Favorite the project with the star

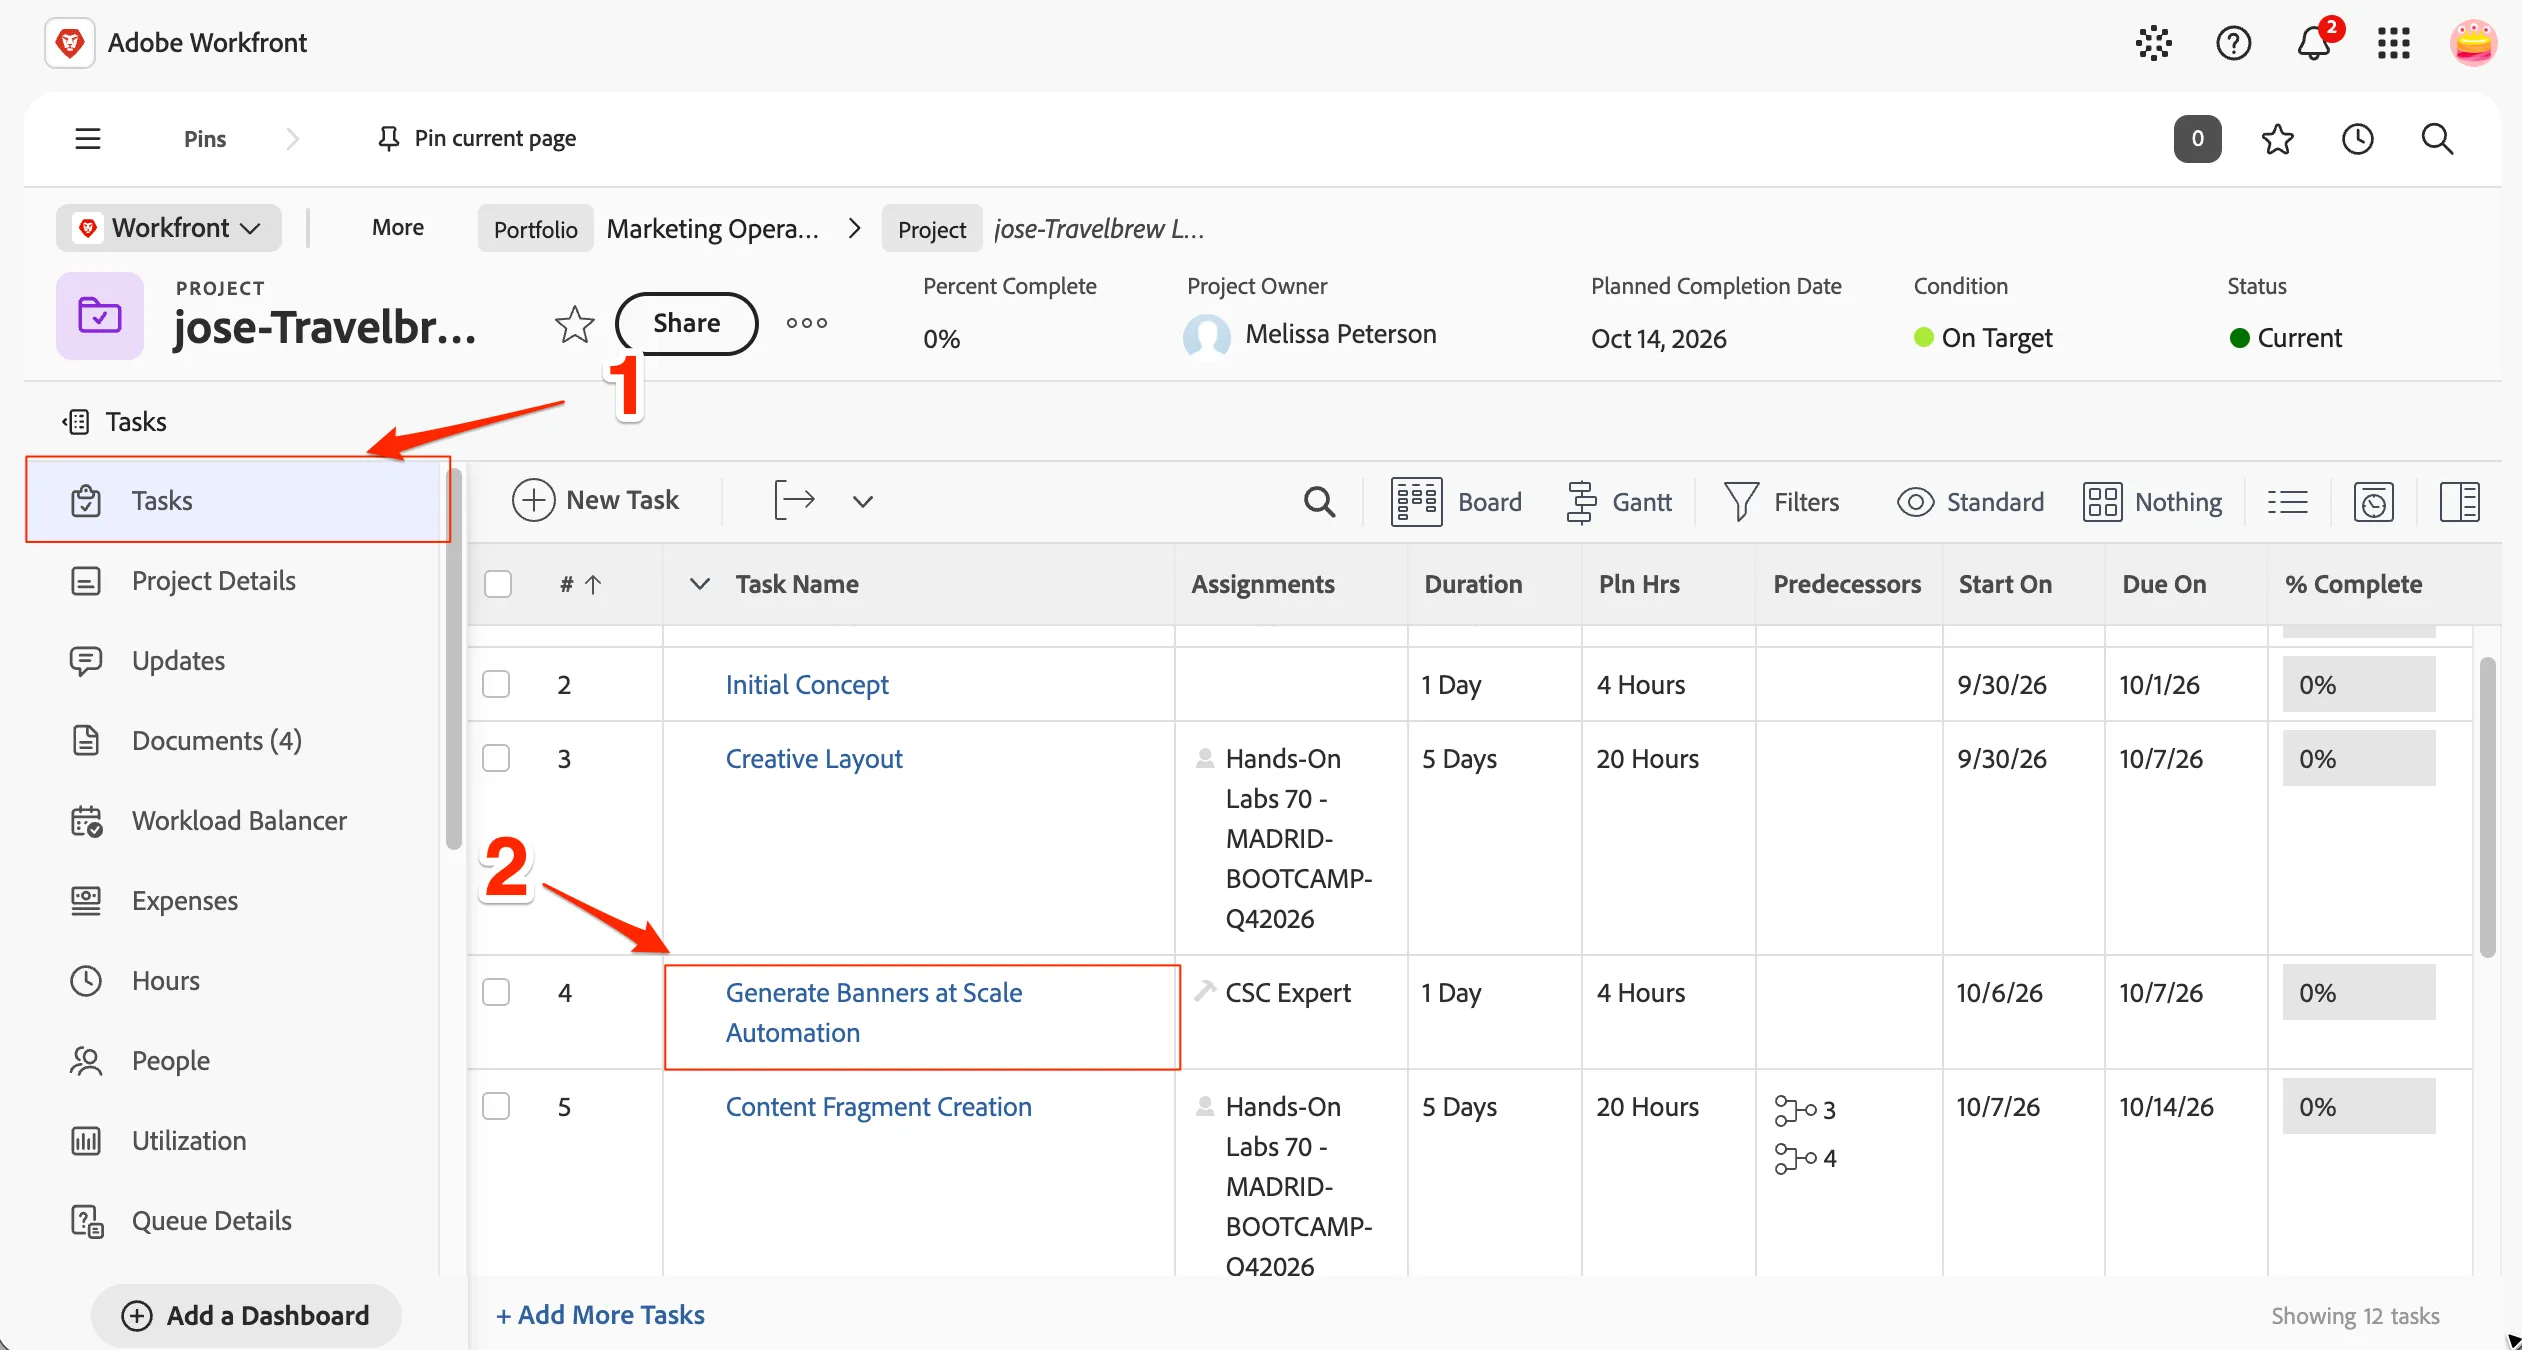coord(574,324)
